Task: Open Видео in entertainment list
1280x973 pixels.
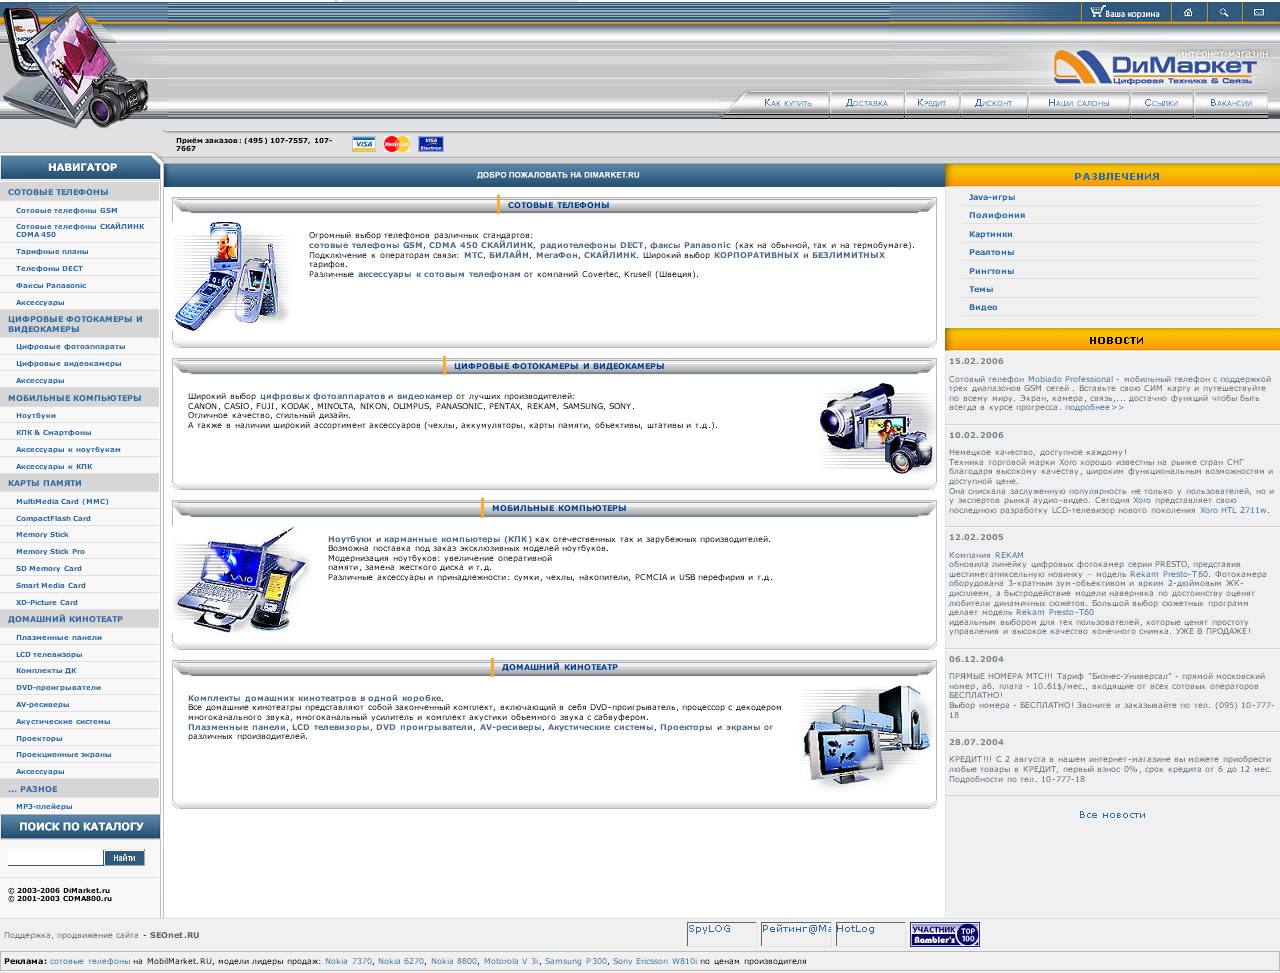Action: click(983, 307)
